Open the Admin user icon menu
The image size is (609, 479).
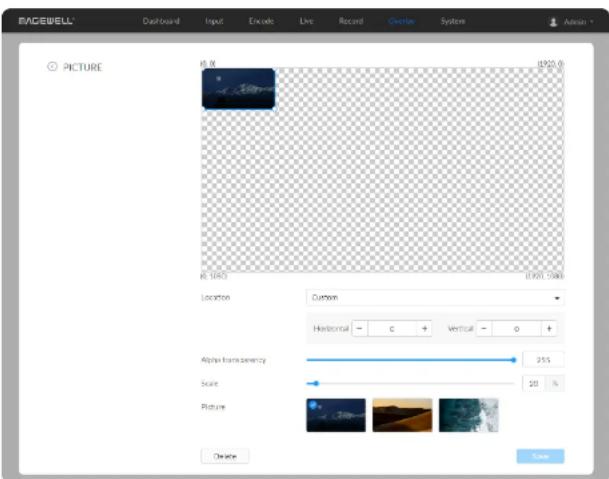553,22
